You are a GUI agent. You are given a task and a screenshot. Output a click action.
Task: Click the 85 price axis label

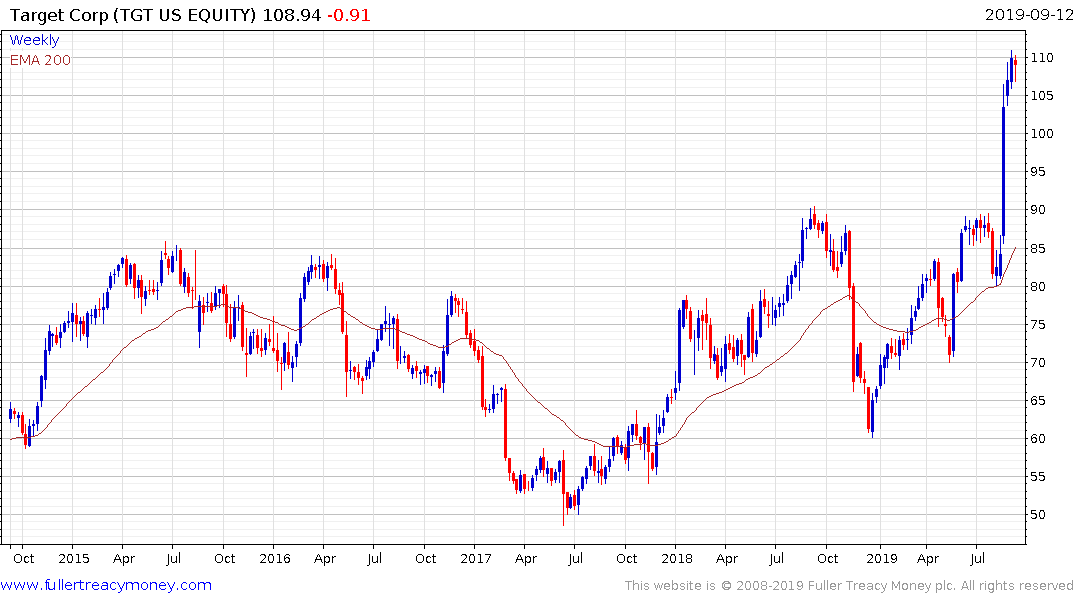click(x=1038, y=248)
